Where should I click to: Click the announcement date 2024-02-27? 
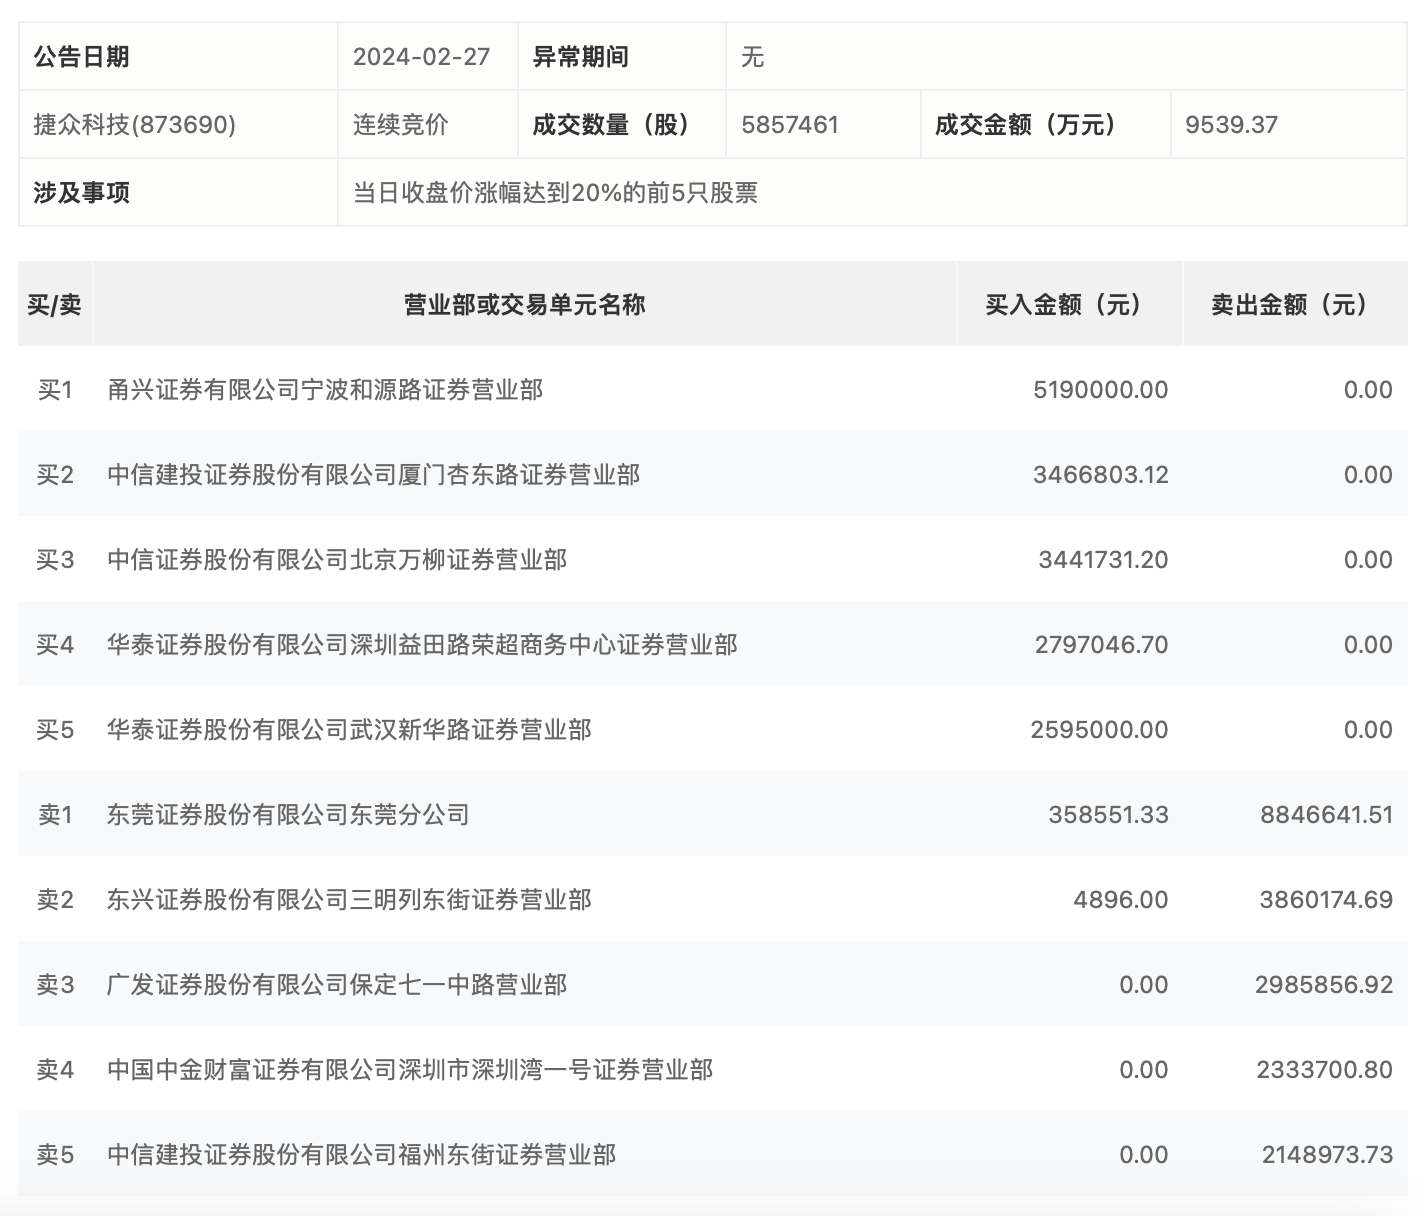(x=421, y=56)
